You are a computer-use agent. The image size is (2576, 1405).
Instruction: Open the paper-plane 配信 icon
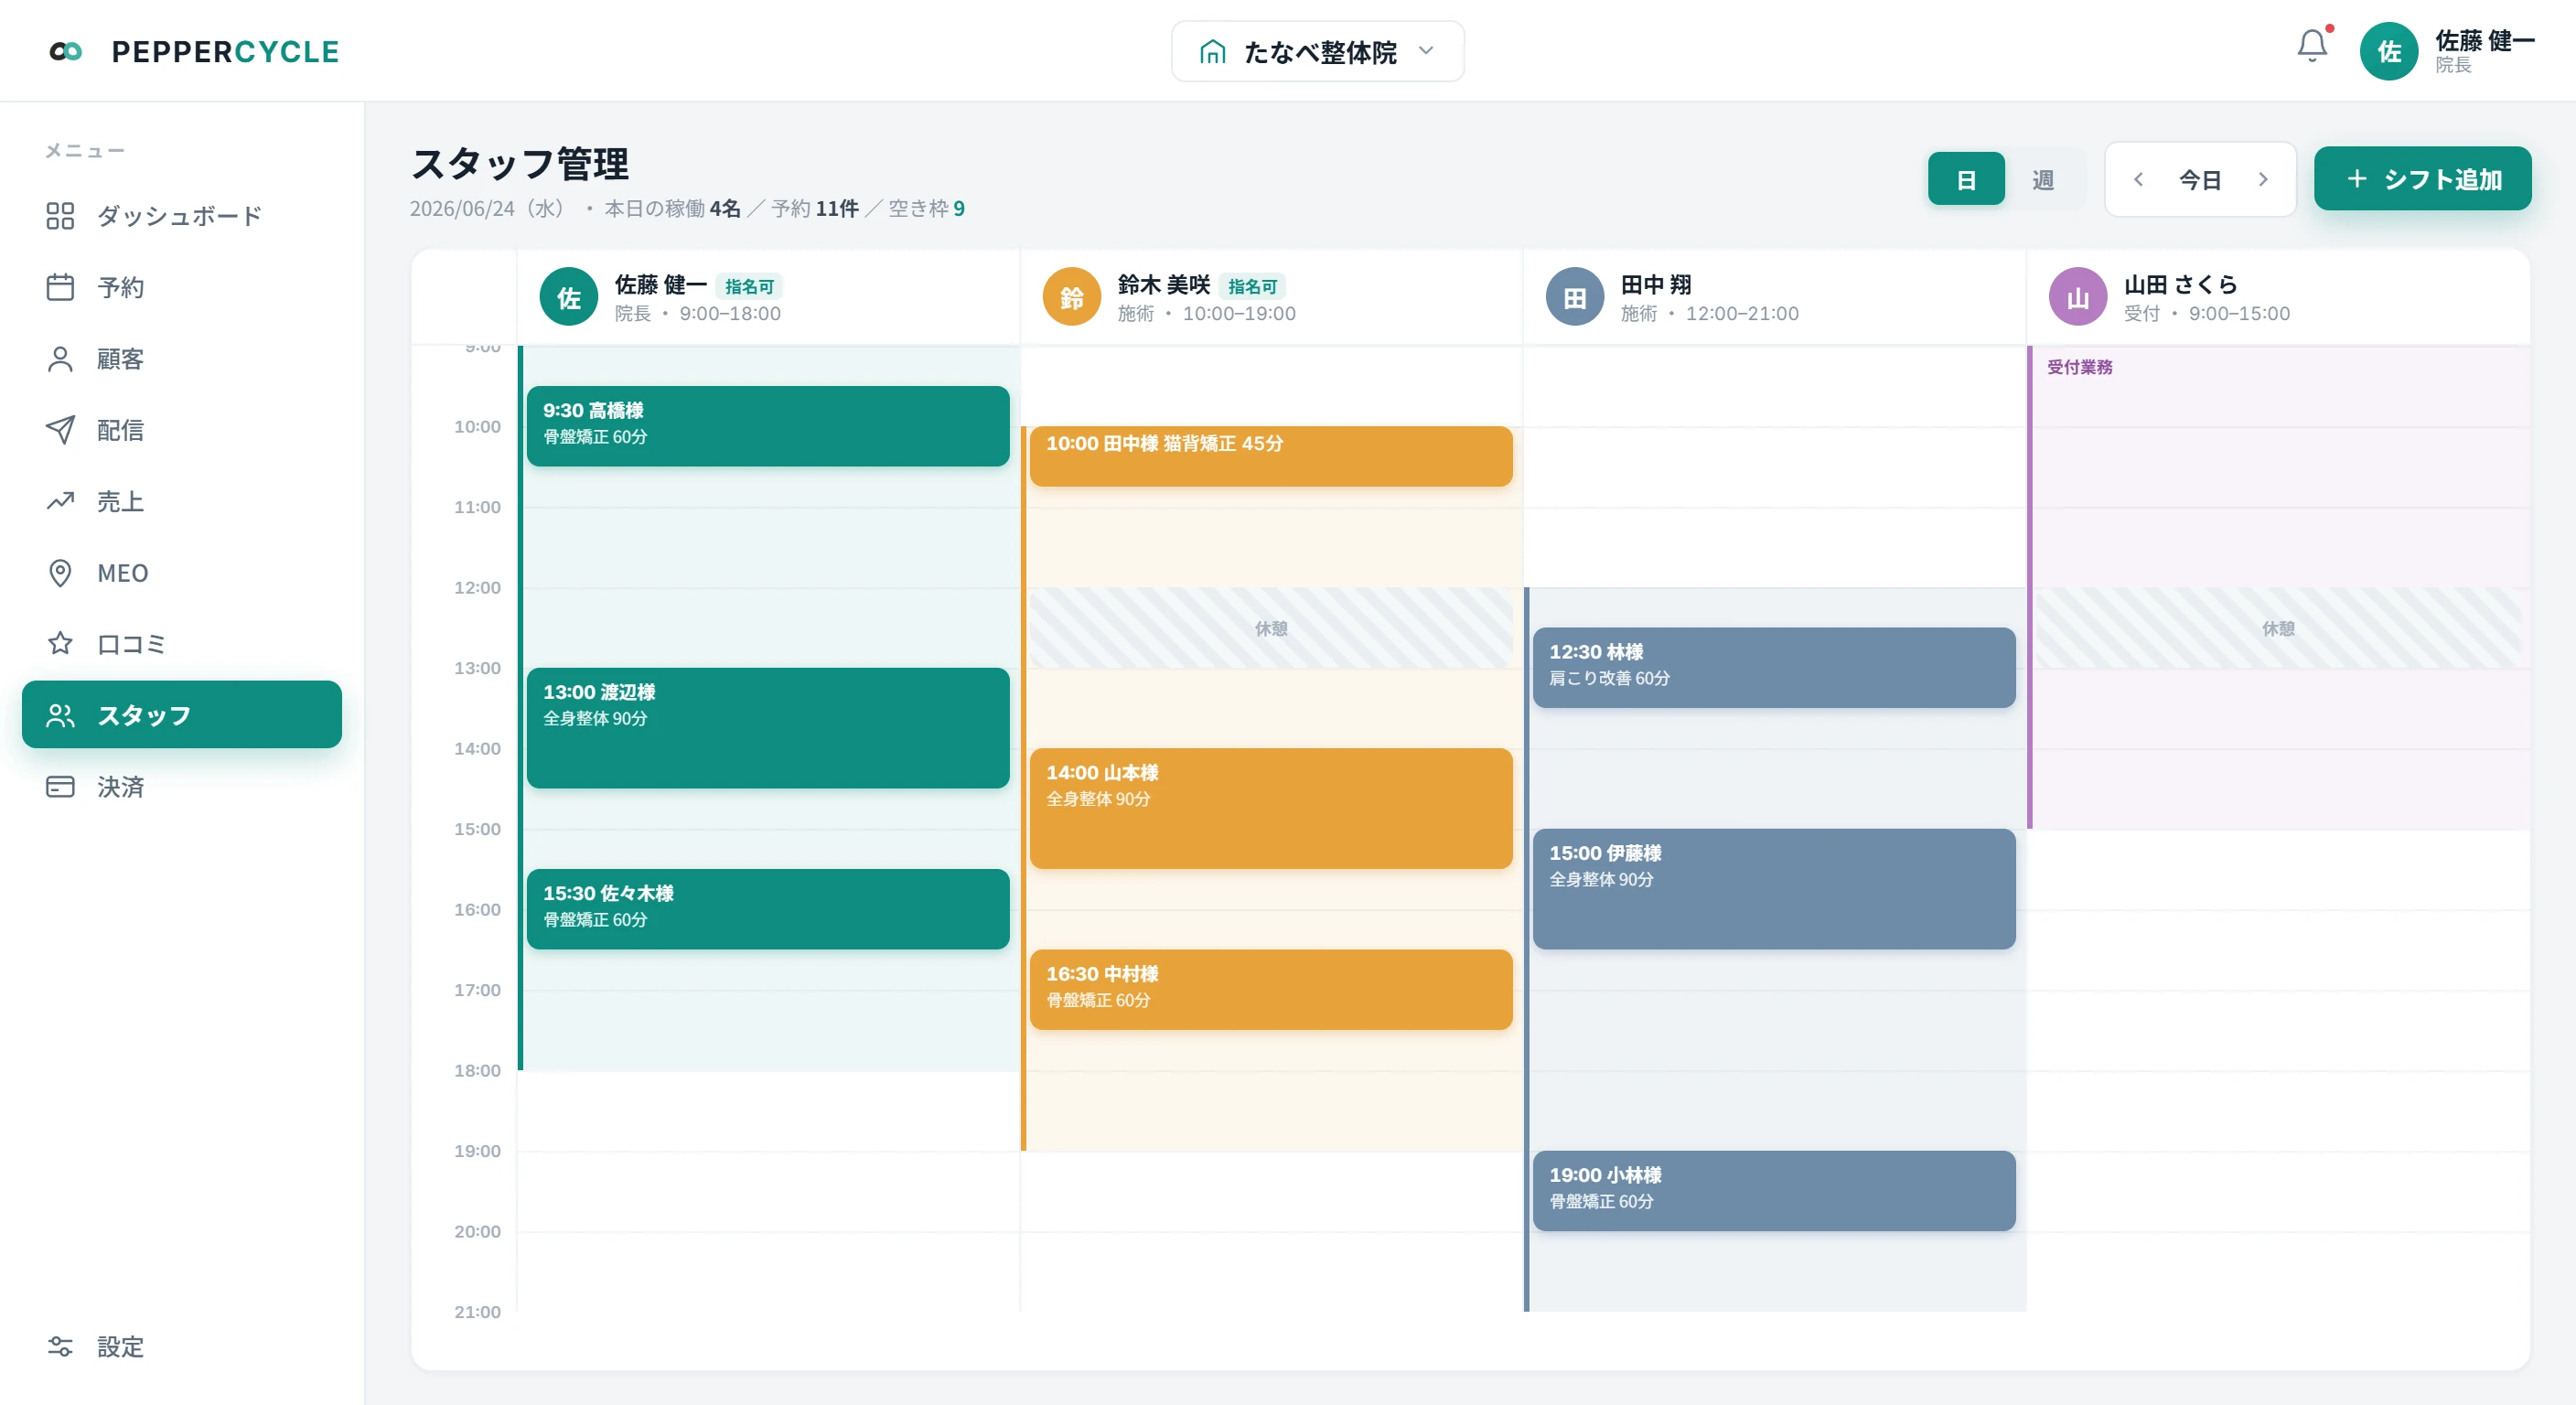(x=60, y=430)
